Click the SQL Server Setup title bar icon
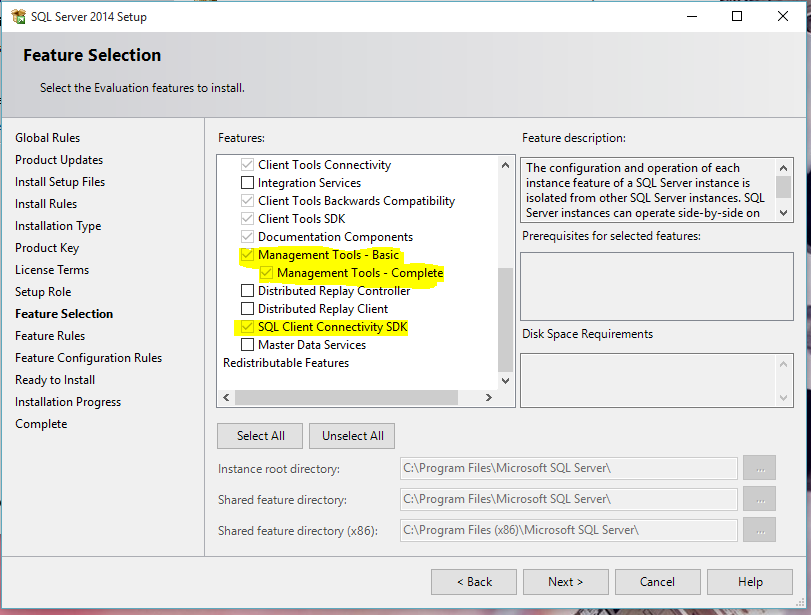Viewport: 811px width, 615px height. click(x=18, y=17)
